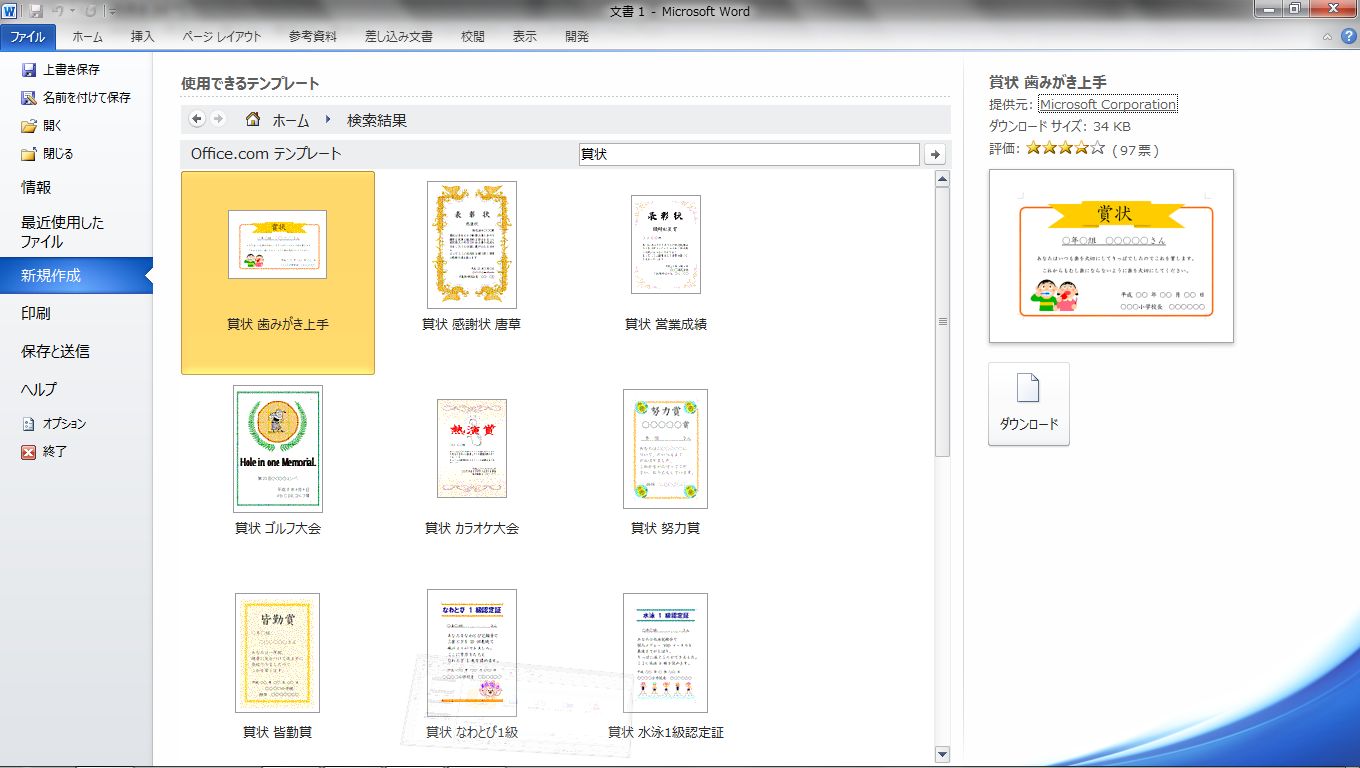Select the 賞状 なわとび1級 template
Screen dimensions: 1360x768
[x=472, y=664]
